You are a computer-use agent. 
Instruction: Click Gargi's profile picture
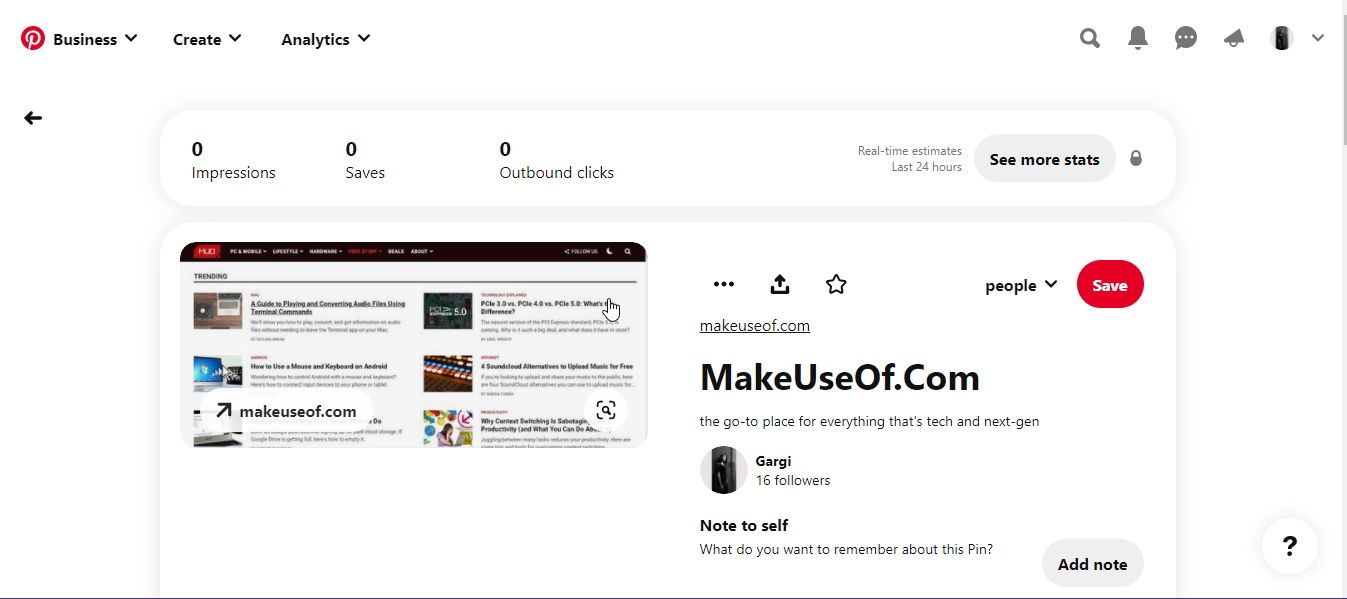point(724,470)
